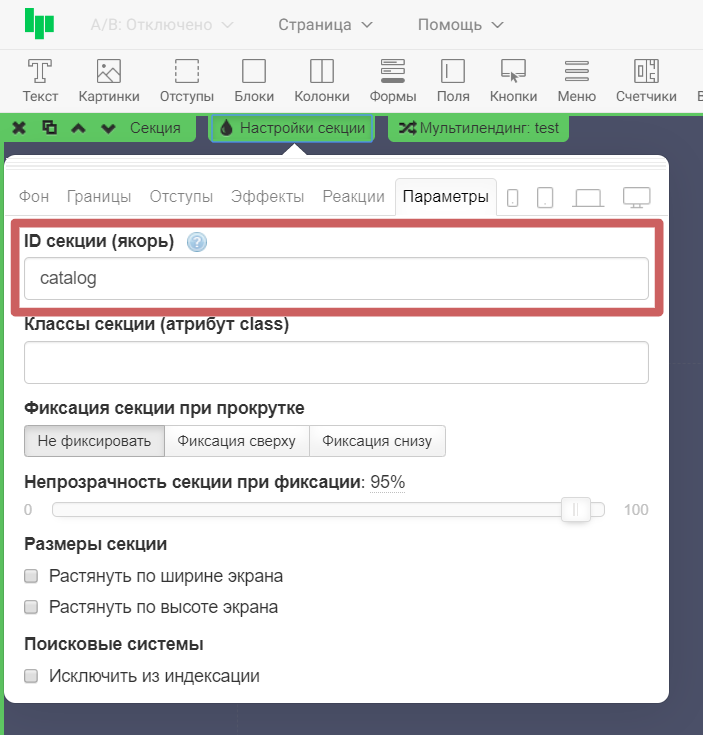Open the A/B: Отключено dropdown

pyautogui.click(x=162, y=24)
